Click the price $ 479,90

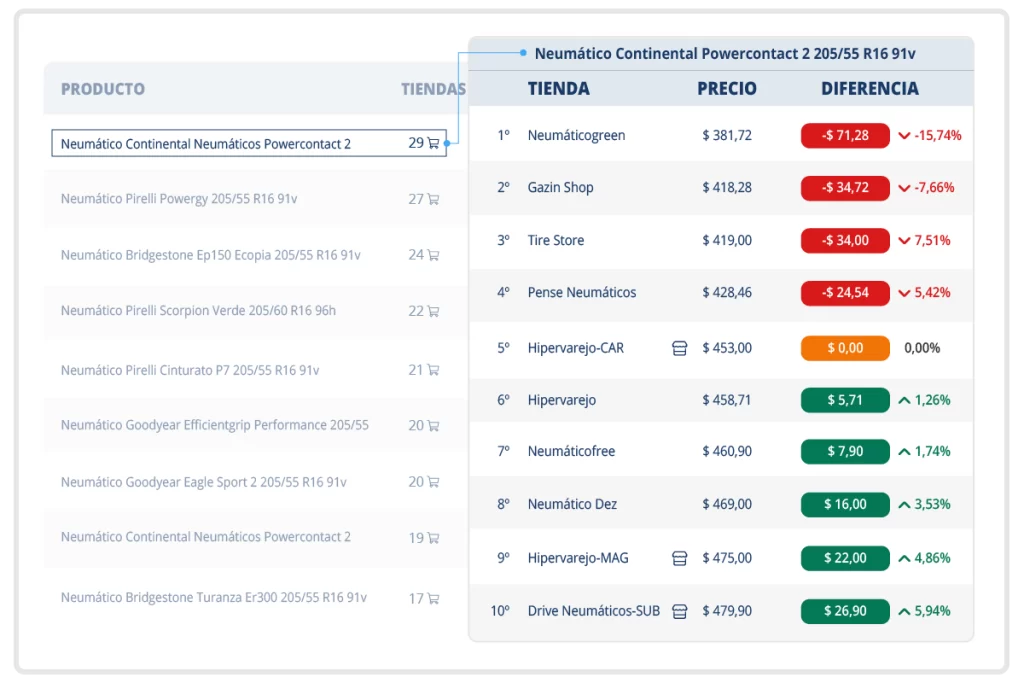pyautogui.click(x=727, y=611)
